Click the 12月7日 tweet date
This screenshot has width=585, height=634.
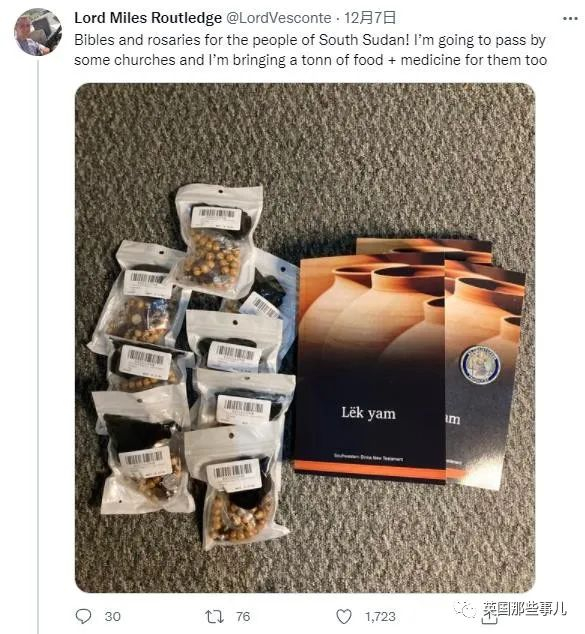pyautogui.click(x=370, y=18)
